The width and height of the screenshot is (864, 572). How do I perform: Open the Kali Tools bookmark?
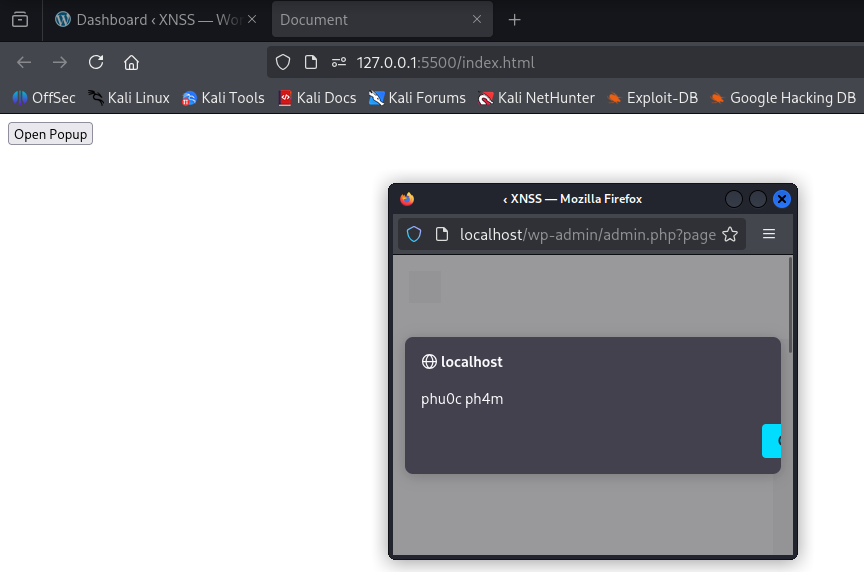click(x=223, y=98)
